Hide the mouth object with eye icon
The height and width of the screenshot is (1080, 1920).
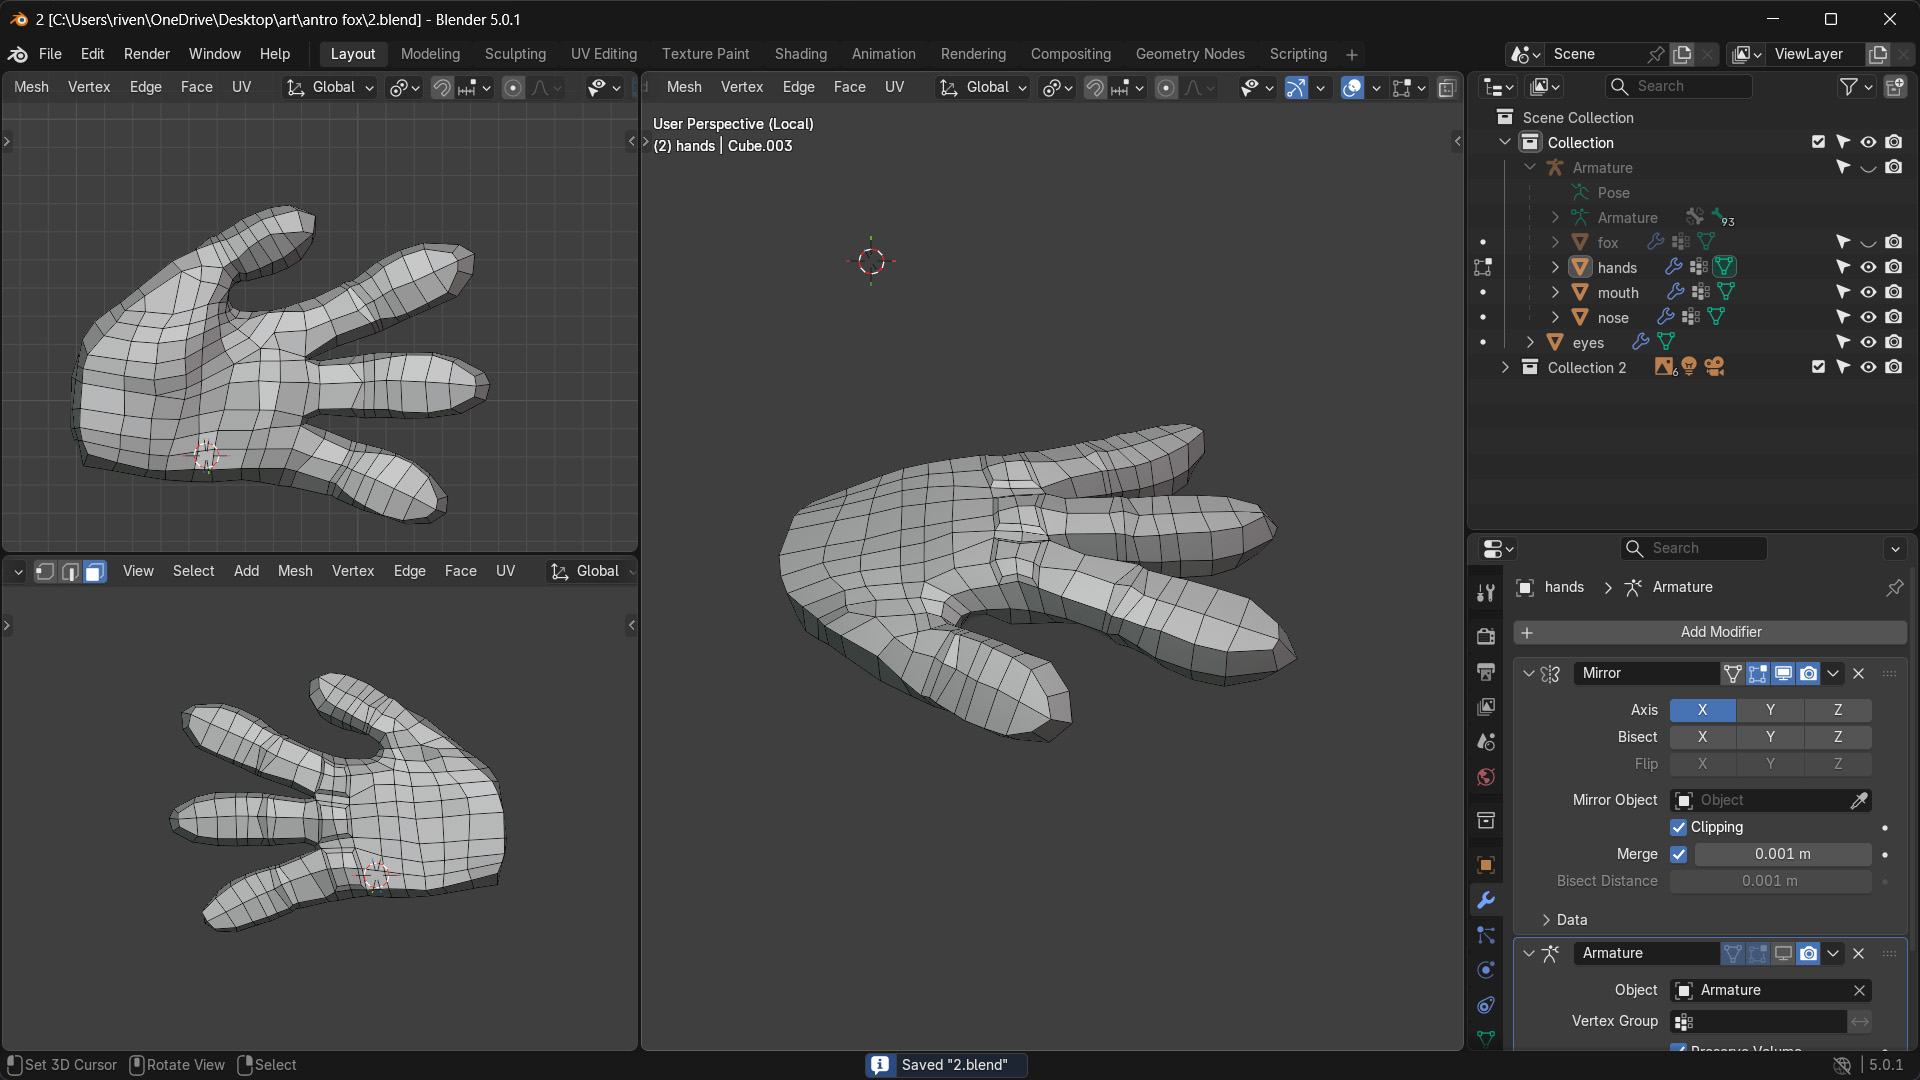click(1868, 292)
